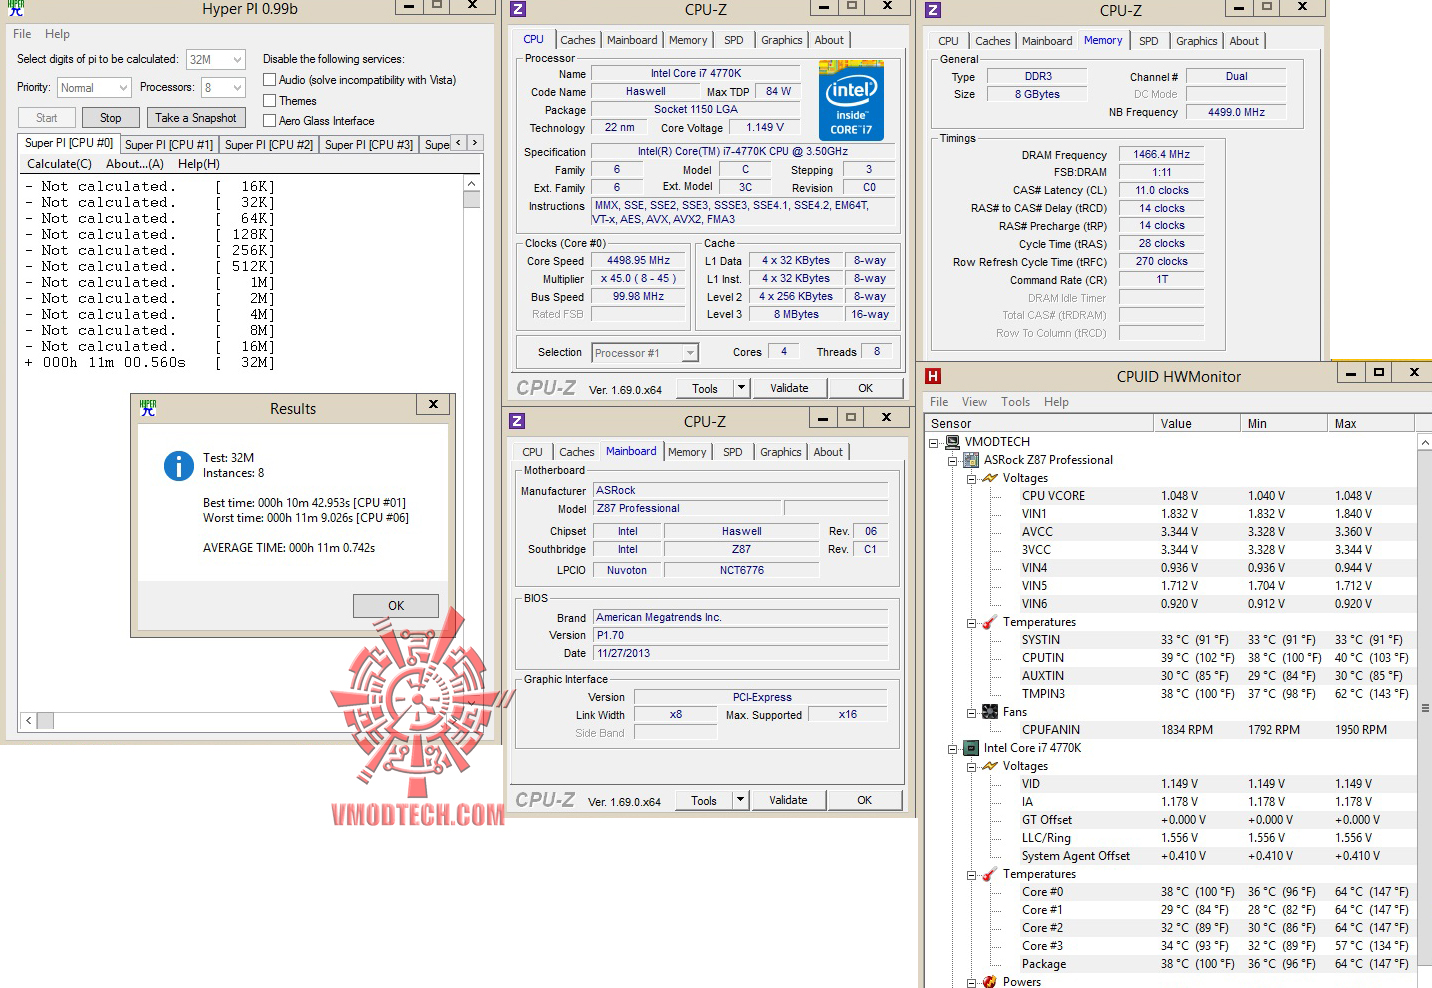The height and width of the screenshot is (988, 1432).
Task: Click OK in the Results dialog
Action: click(396, 606)
